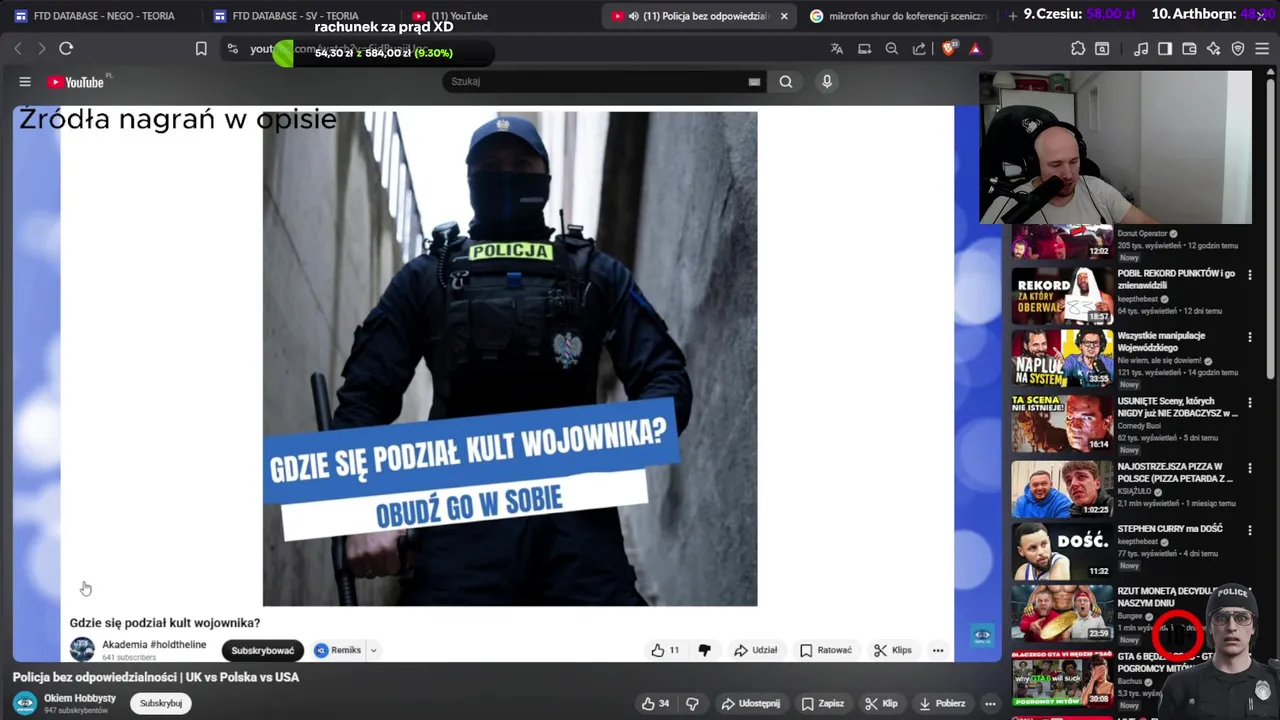Open Brave Rewards triangle icon

[975, 48]
